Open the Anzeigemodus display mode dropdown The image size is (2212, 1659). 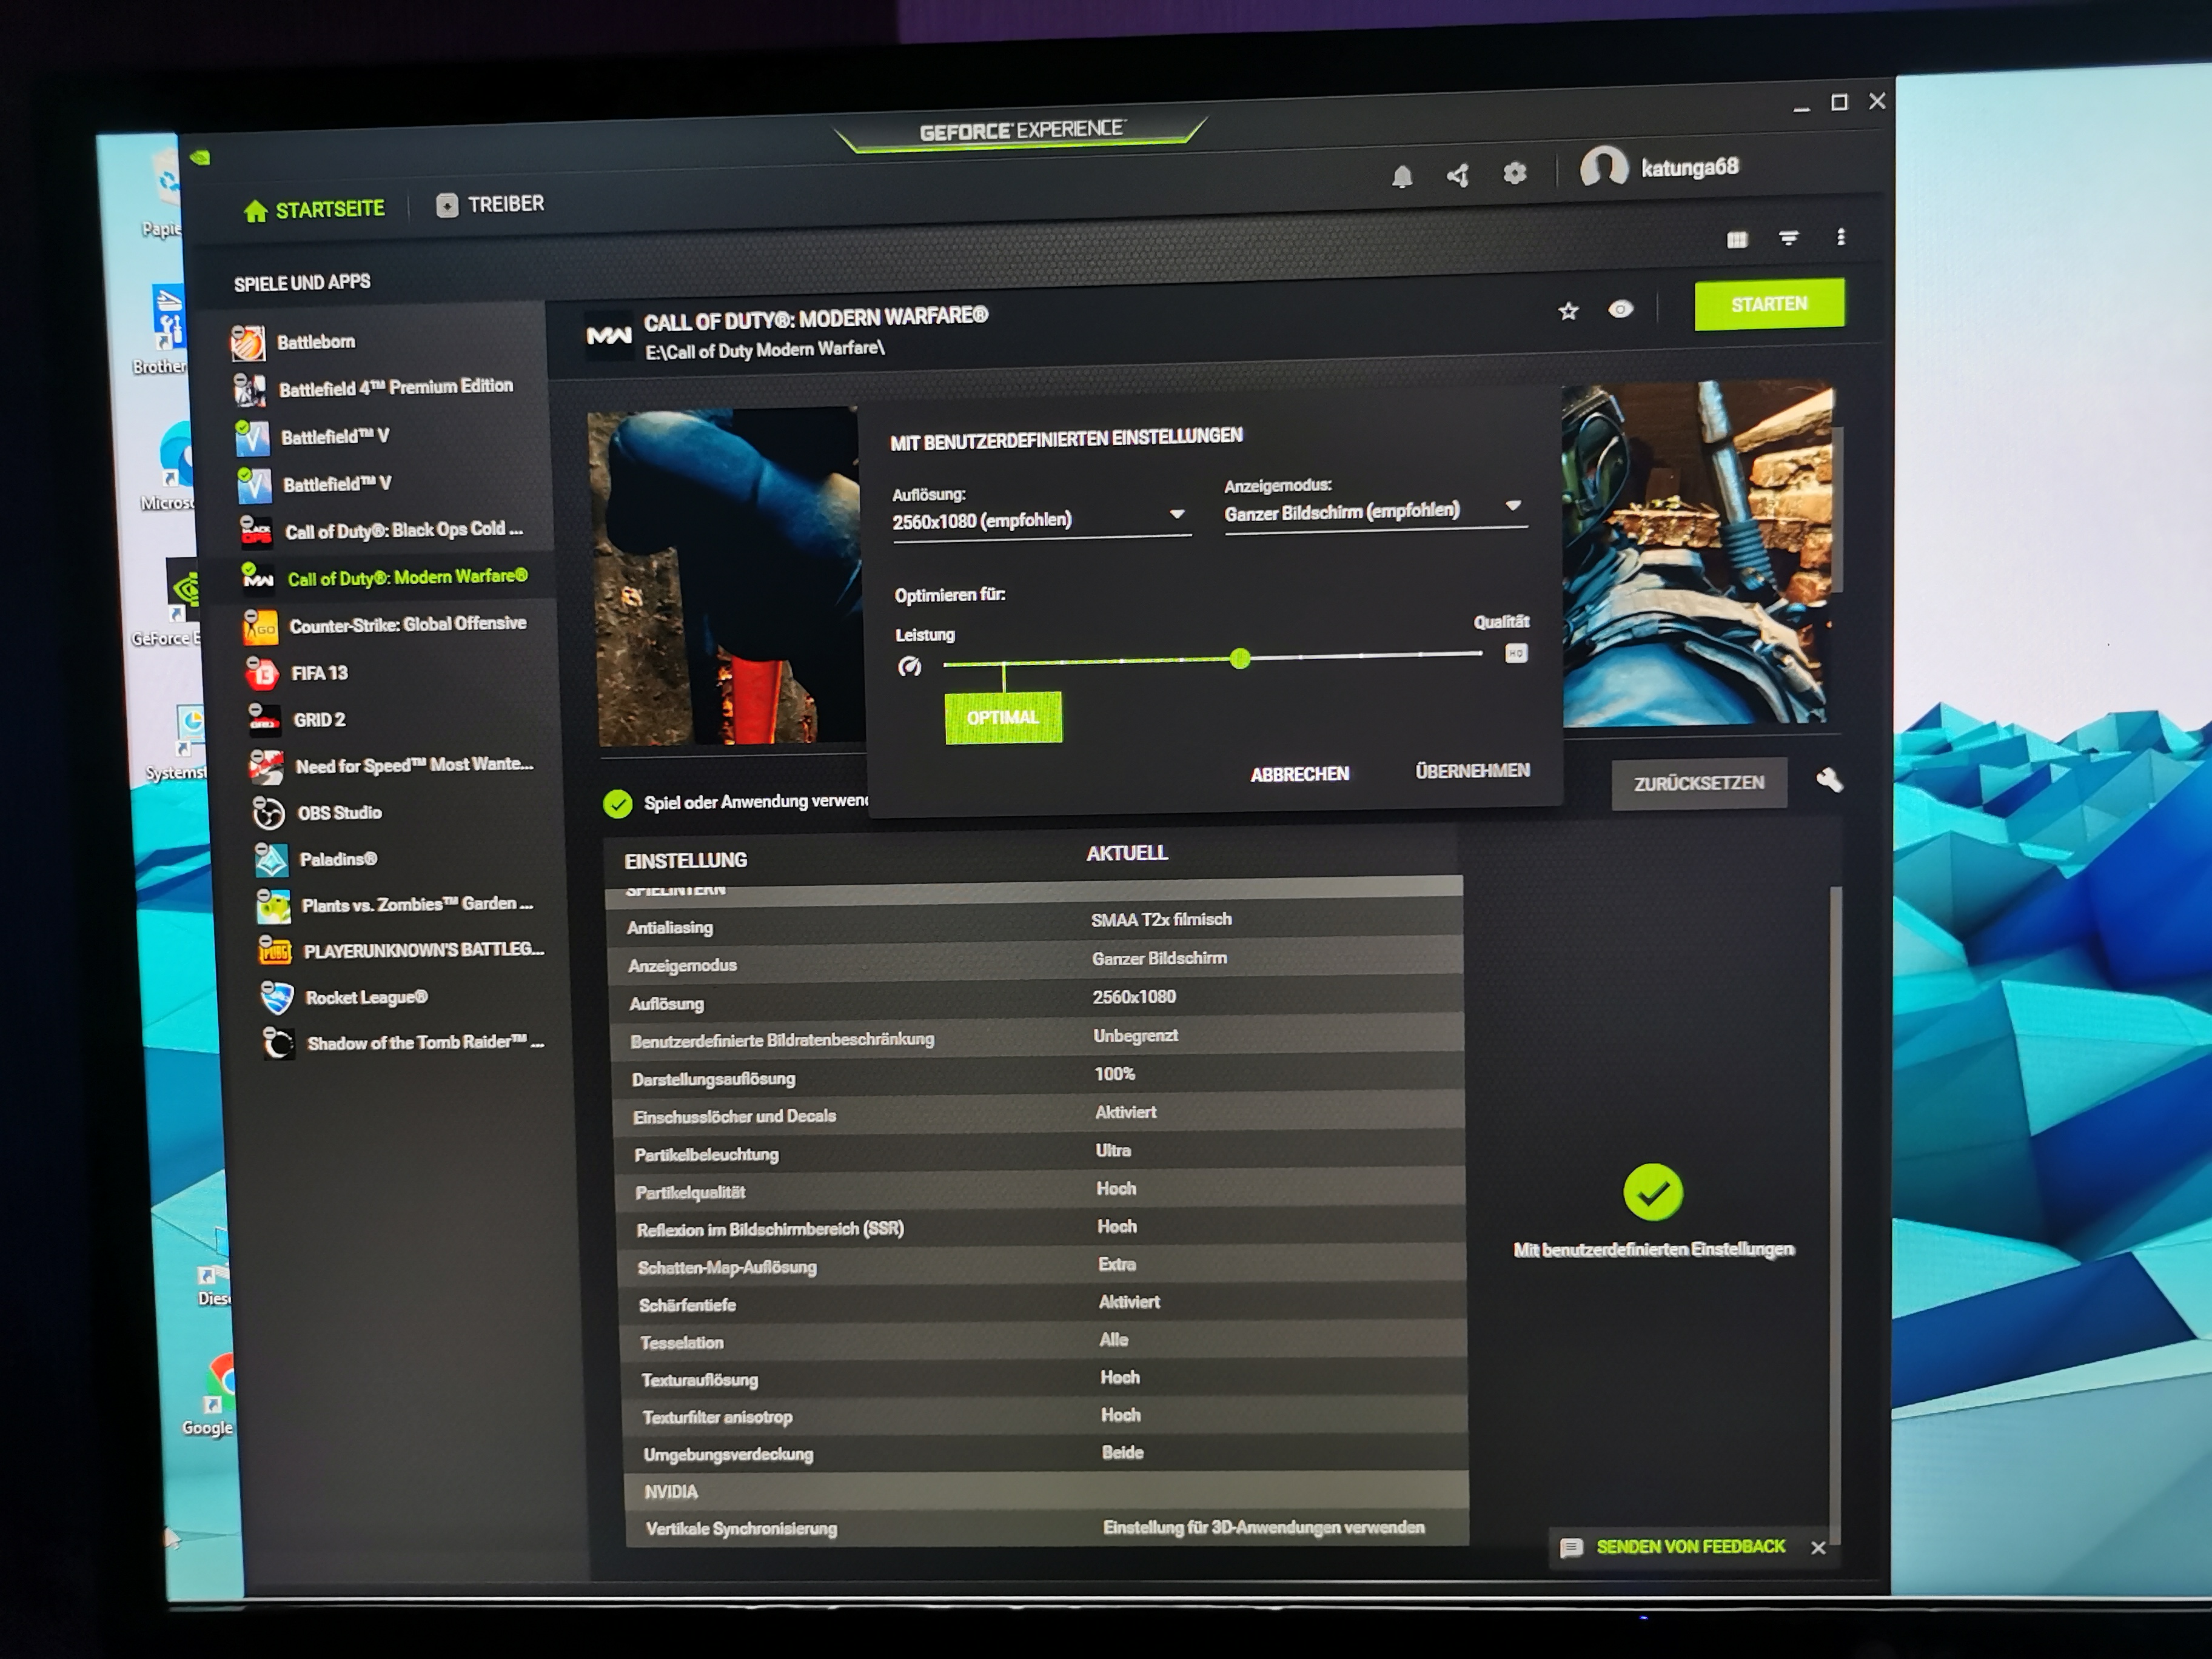[x=1513, y=506]
